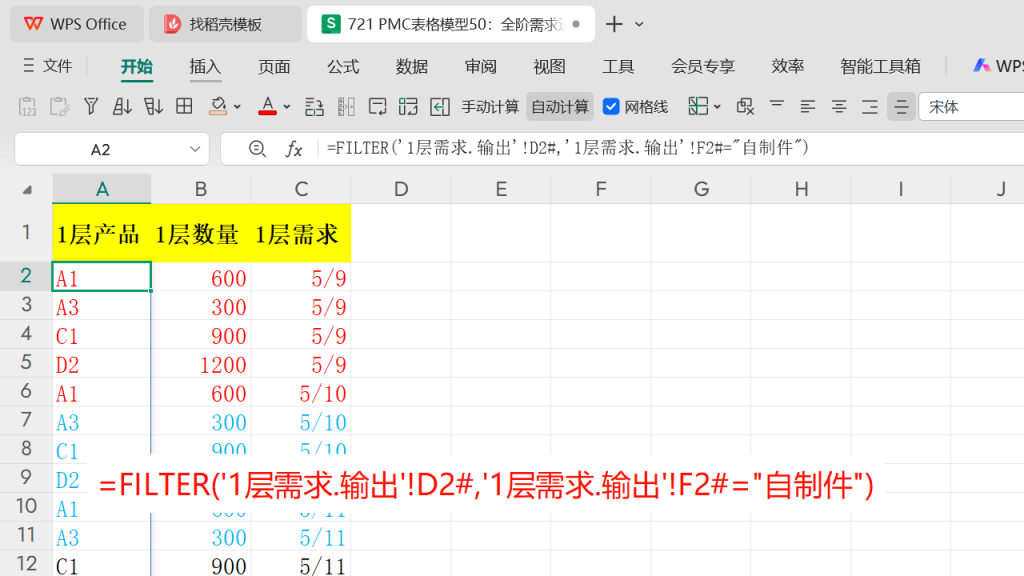Click the plus new tab button
Screen dimensions: 1024x576
pos(614,24)
